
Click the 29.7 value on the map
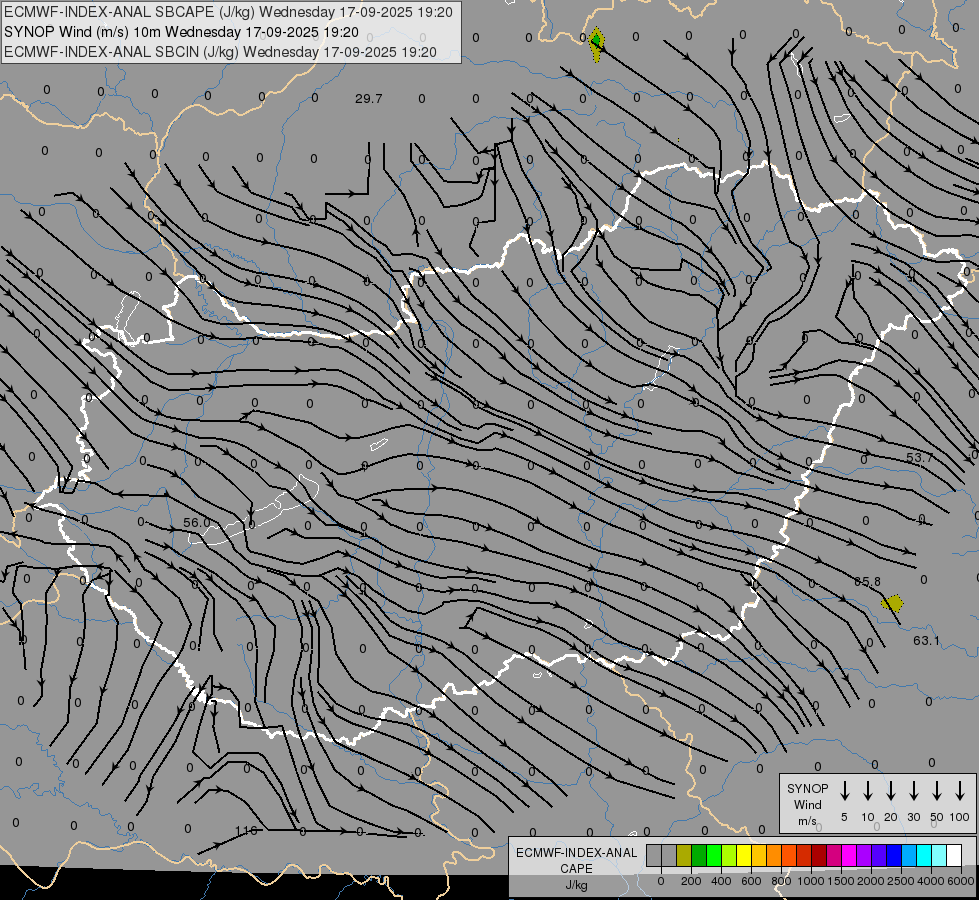point(368,99)
